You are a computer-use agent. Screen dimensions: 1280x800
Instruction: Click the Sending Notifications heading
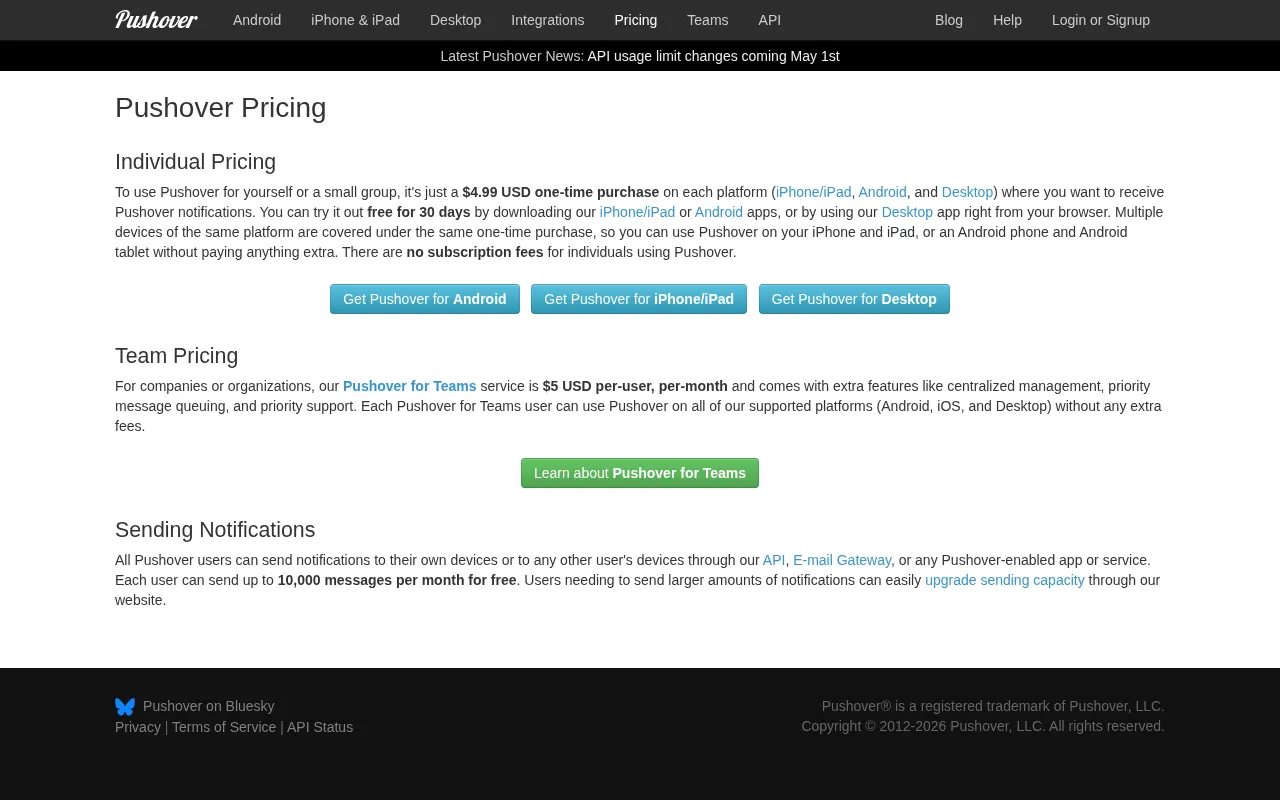[215, 530]
